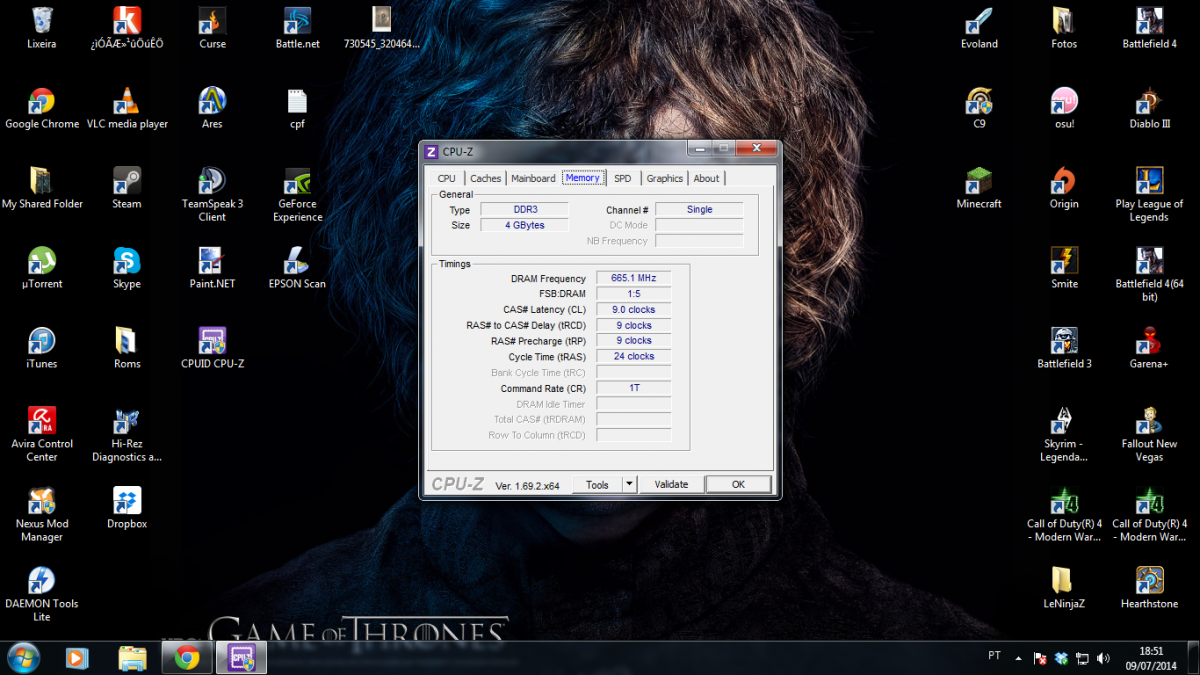Show hidden system tray icons
1200x675 pixels.
click(x=1019, y=658)
